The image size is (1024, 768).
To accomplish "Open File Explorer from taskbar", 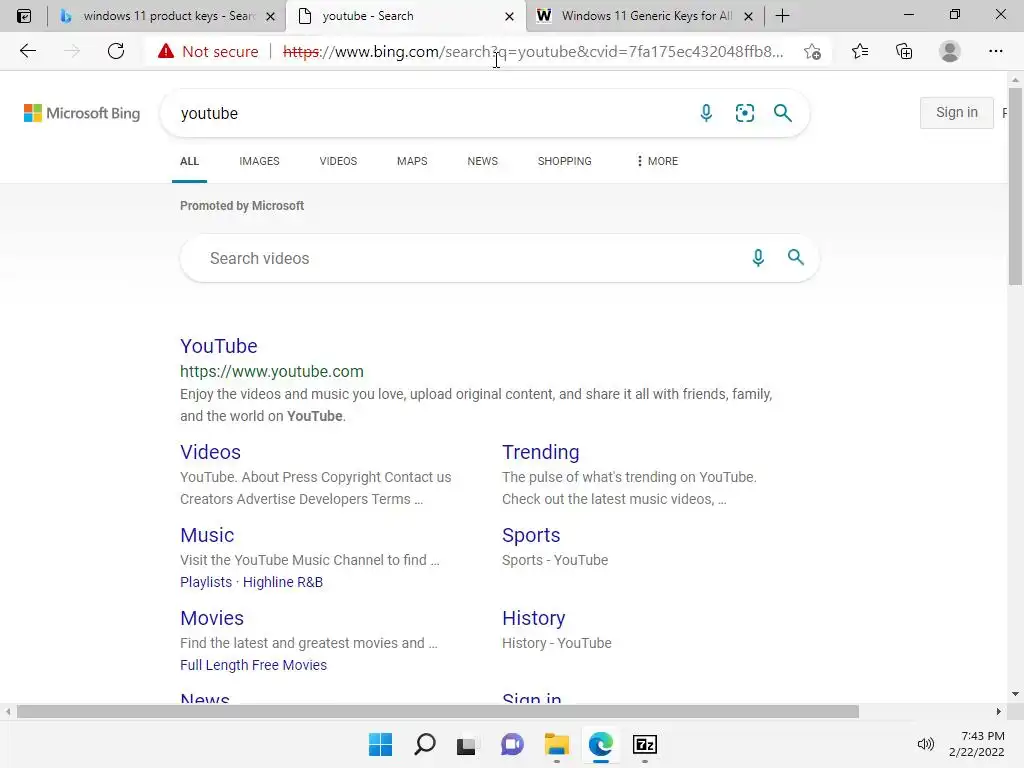I will tap(556, 744).
